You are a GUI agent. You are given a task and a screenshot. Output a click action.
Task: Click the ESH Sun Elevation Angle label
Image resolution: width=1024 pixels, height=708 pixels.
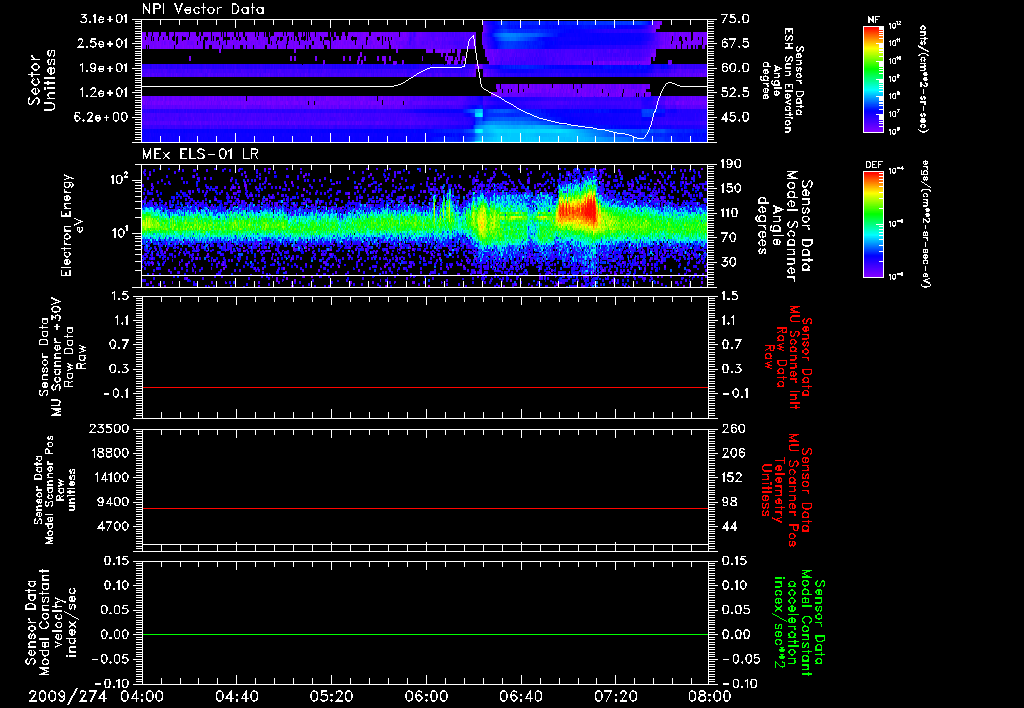(782, 80)
